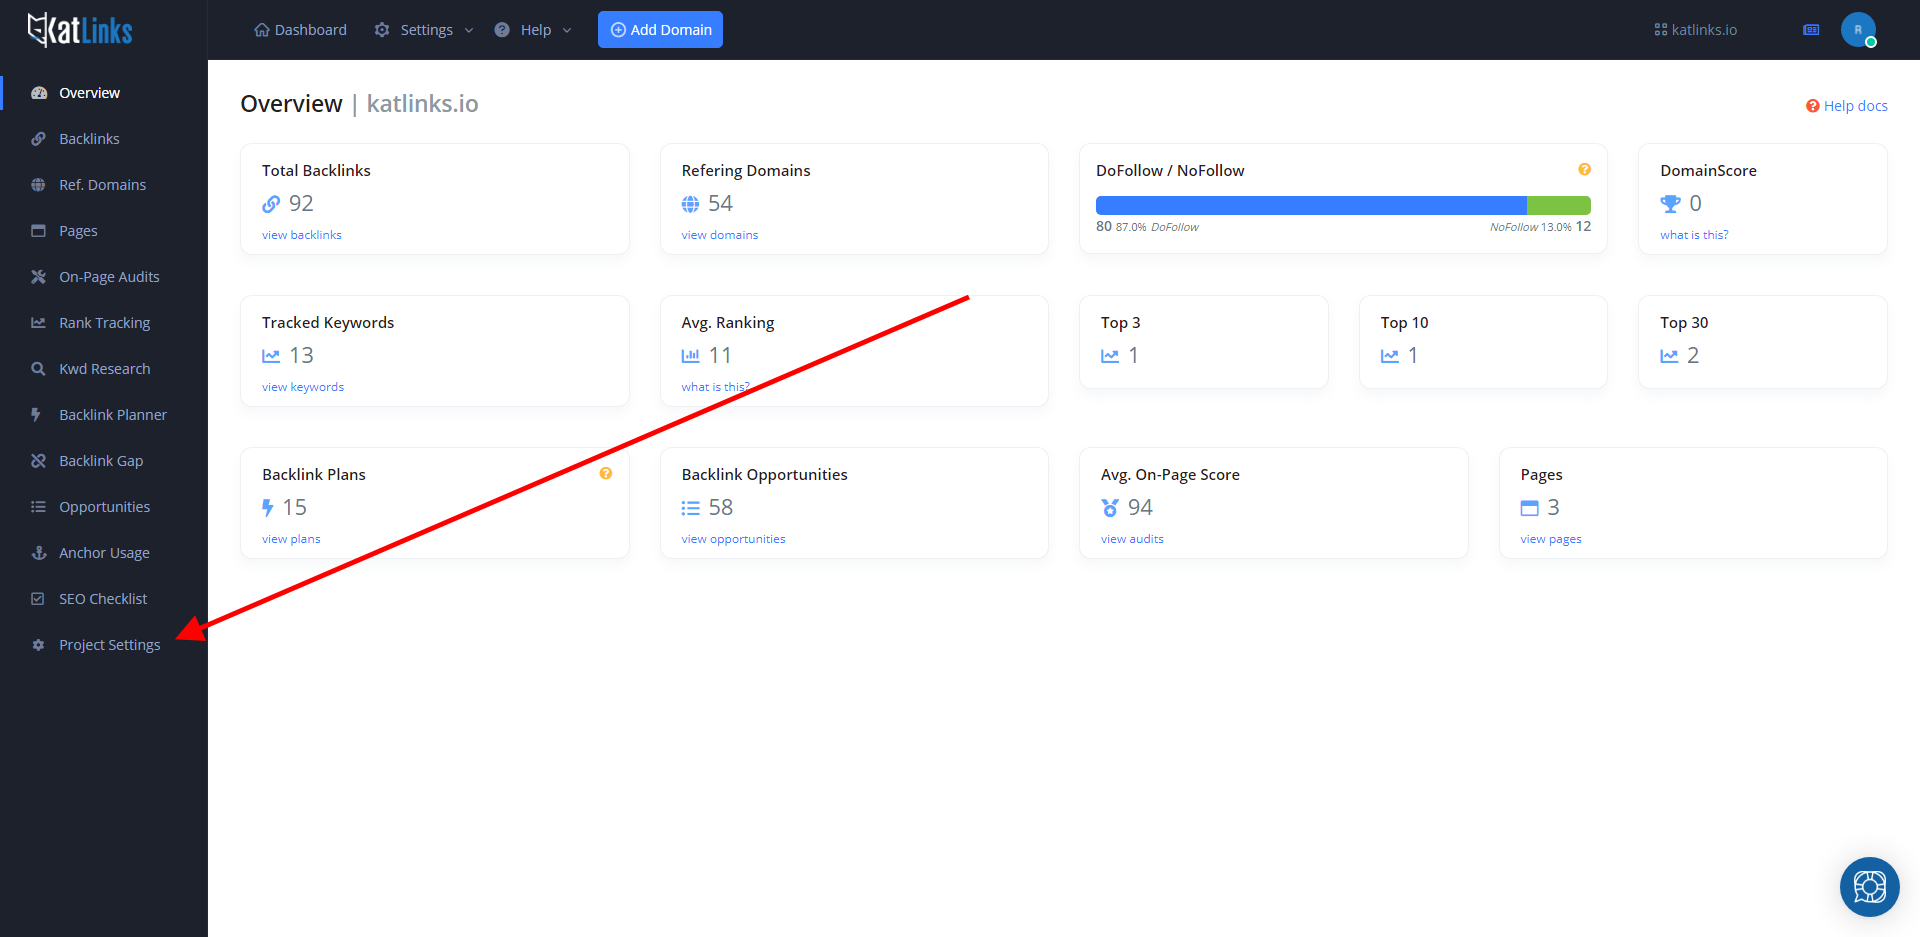Click the green NoFollow portion of the bar
This screenshot has height=937, width=1920.
[1559, 205]
